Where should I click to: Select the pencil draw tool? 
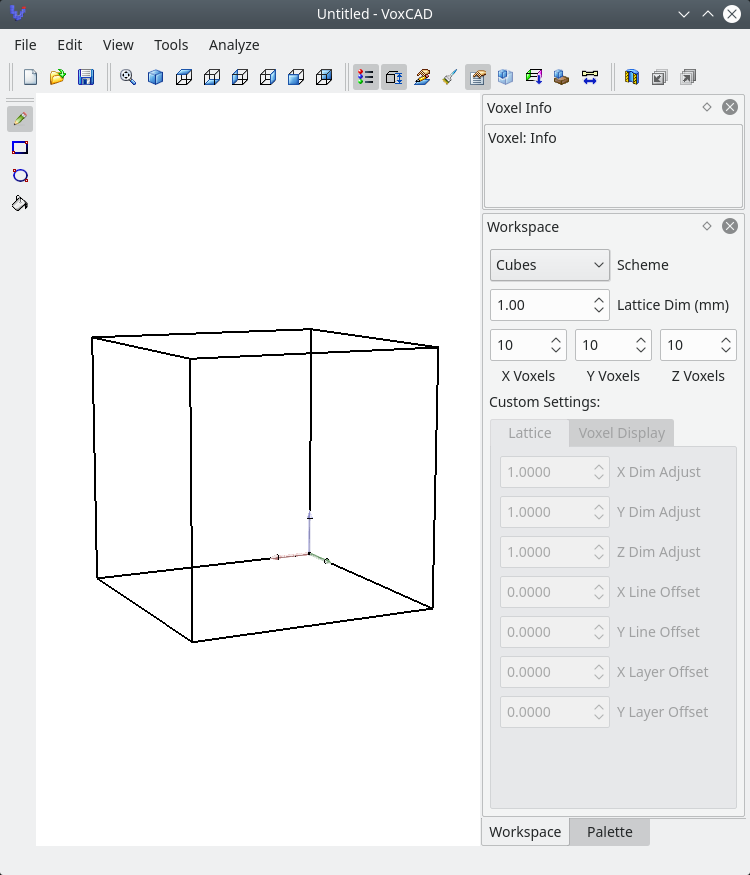(20, 119)
